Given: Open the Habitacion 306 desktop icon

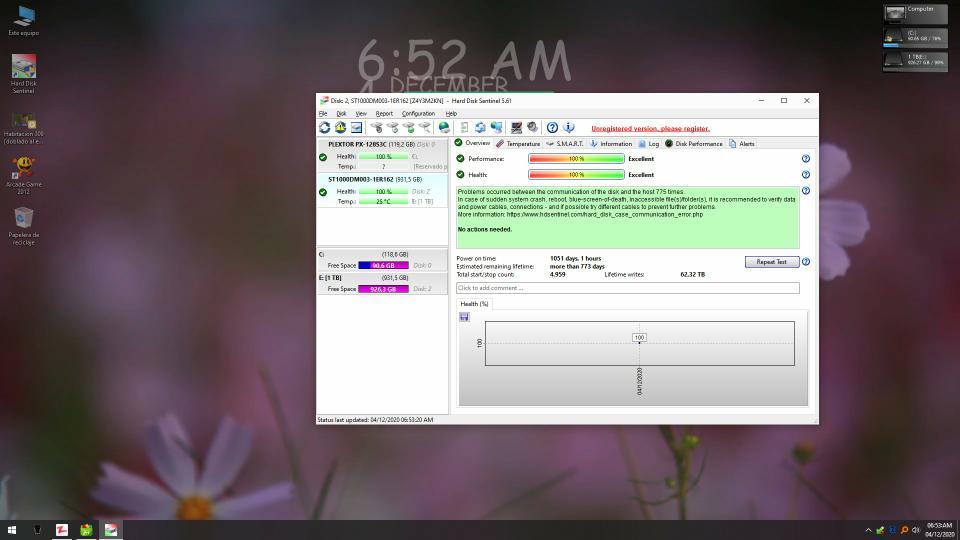Looking at the screenshot, I should coord(23,129).
